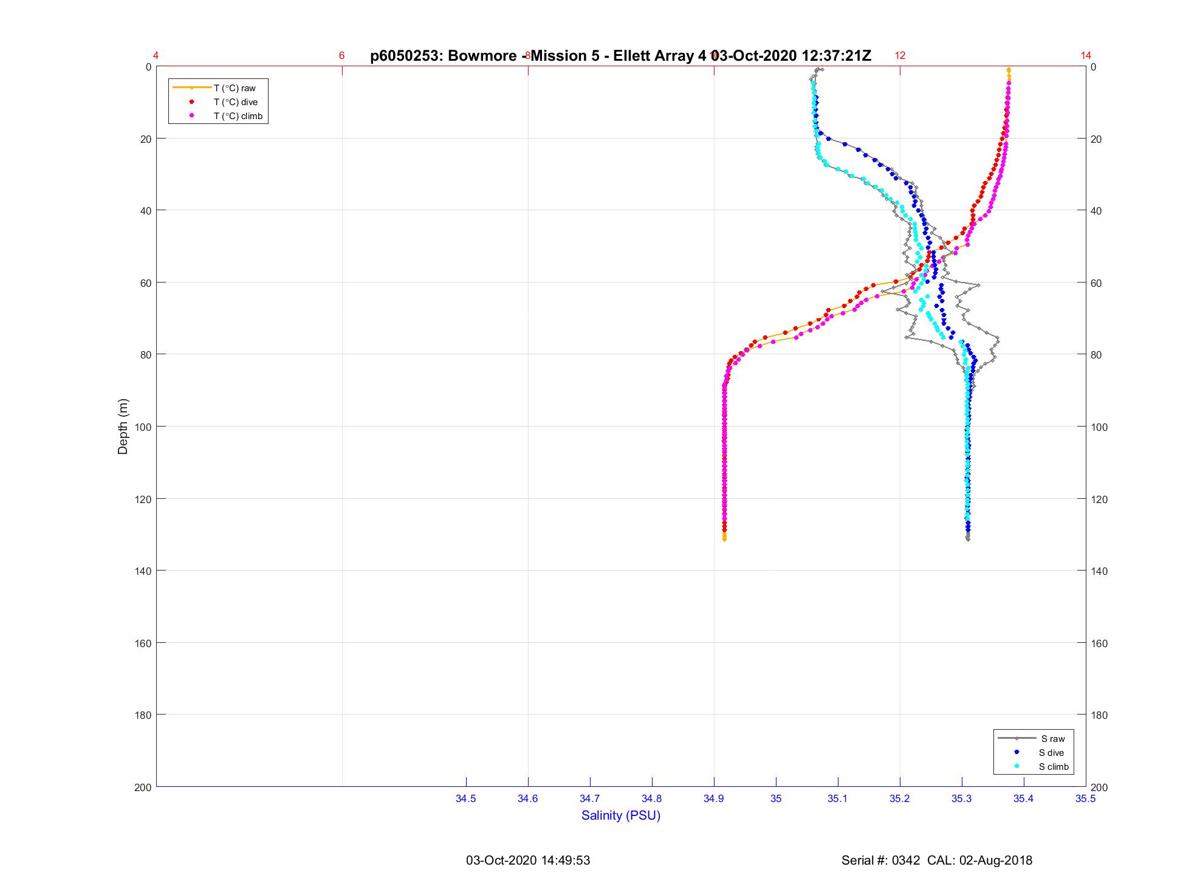Click the red dot marker for T dive
This screenshot has height=885, width=1200.
click(x=191, y=102)
